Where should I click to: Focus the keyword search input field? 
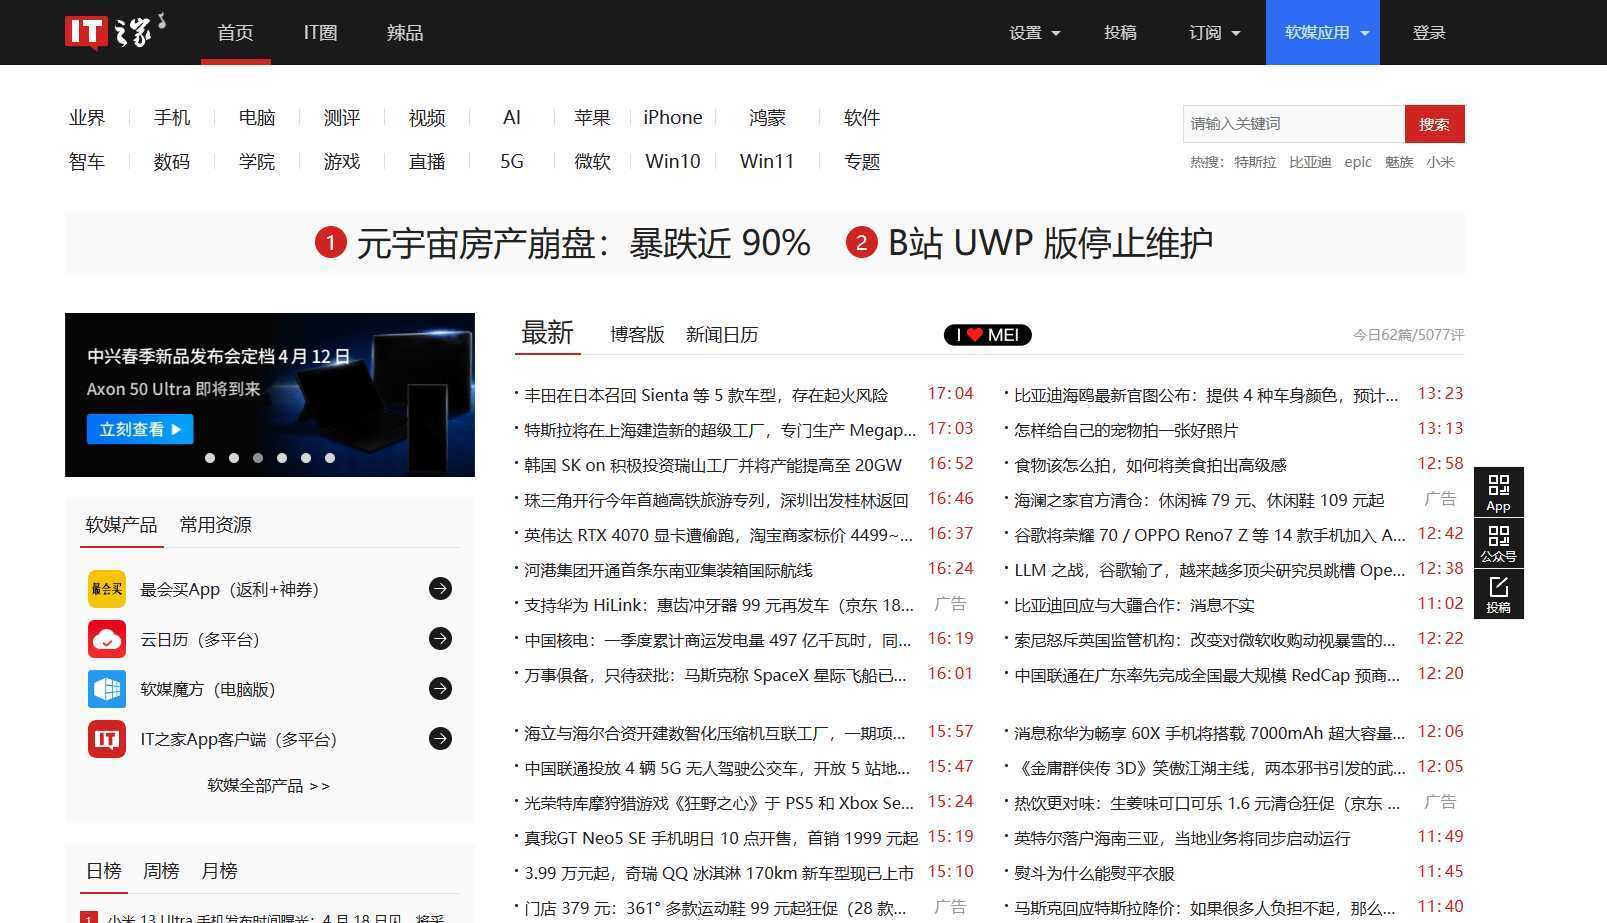(x=1293, y=124)
